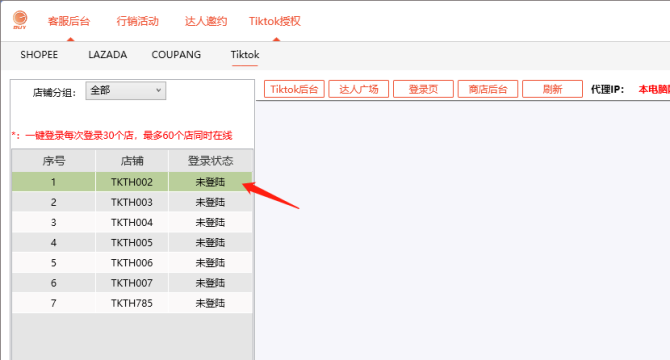Click sequence number 4 cell
The height and width of the screenshot is (360, 670).
53,243
